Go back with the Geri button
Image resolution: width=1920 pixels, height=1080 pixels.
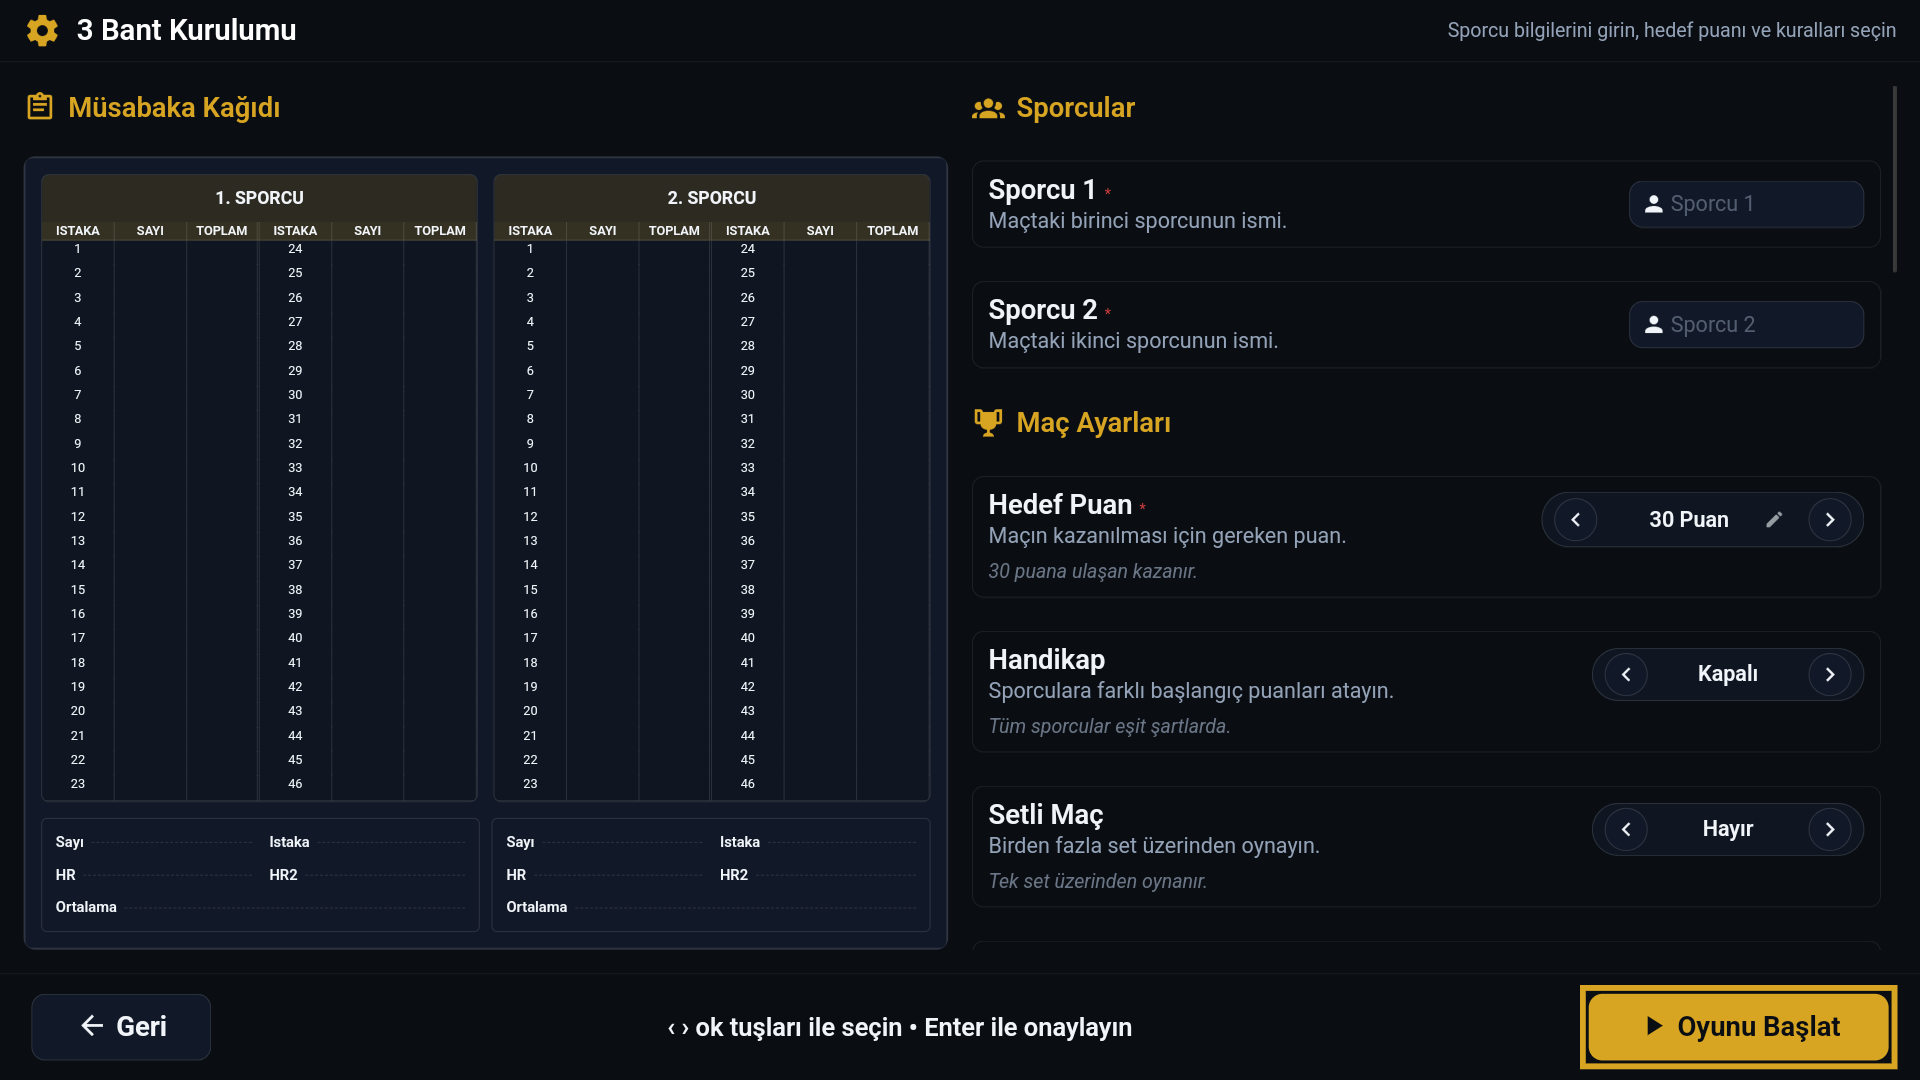coord(121,1027)
